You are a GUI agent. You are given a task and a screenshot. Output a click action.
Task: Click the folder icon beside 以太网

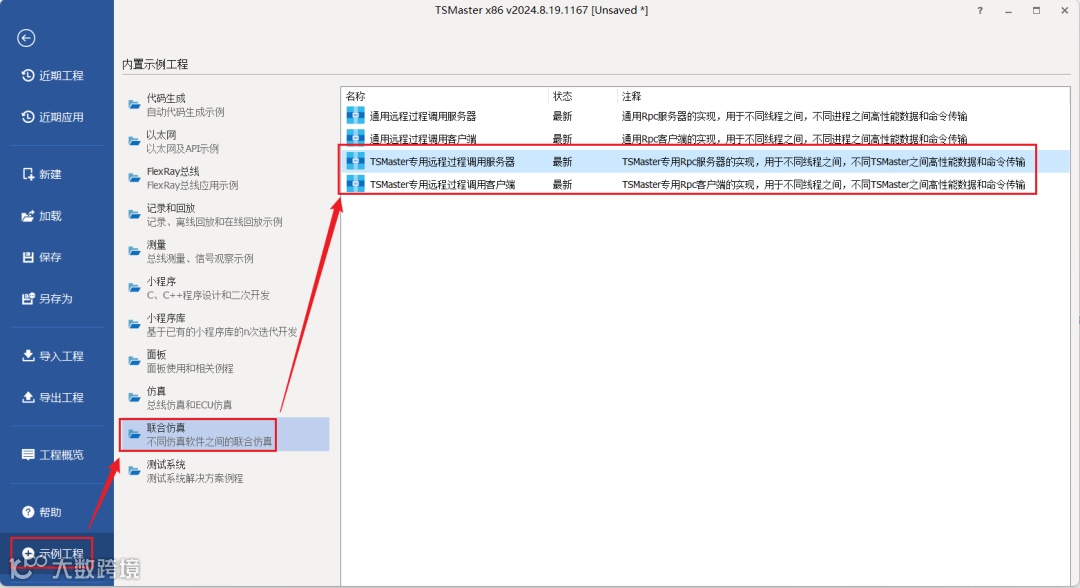click(x=134, y=141)
